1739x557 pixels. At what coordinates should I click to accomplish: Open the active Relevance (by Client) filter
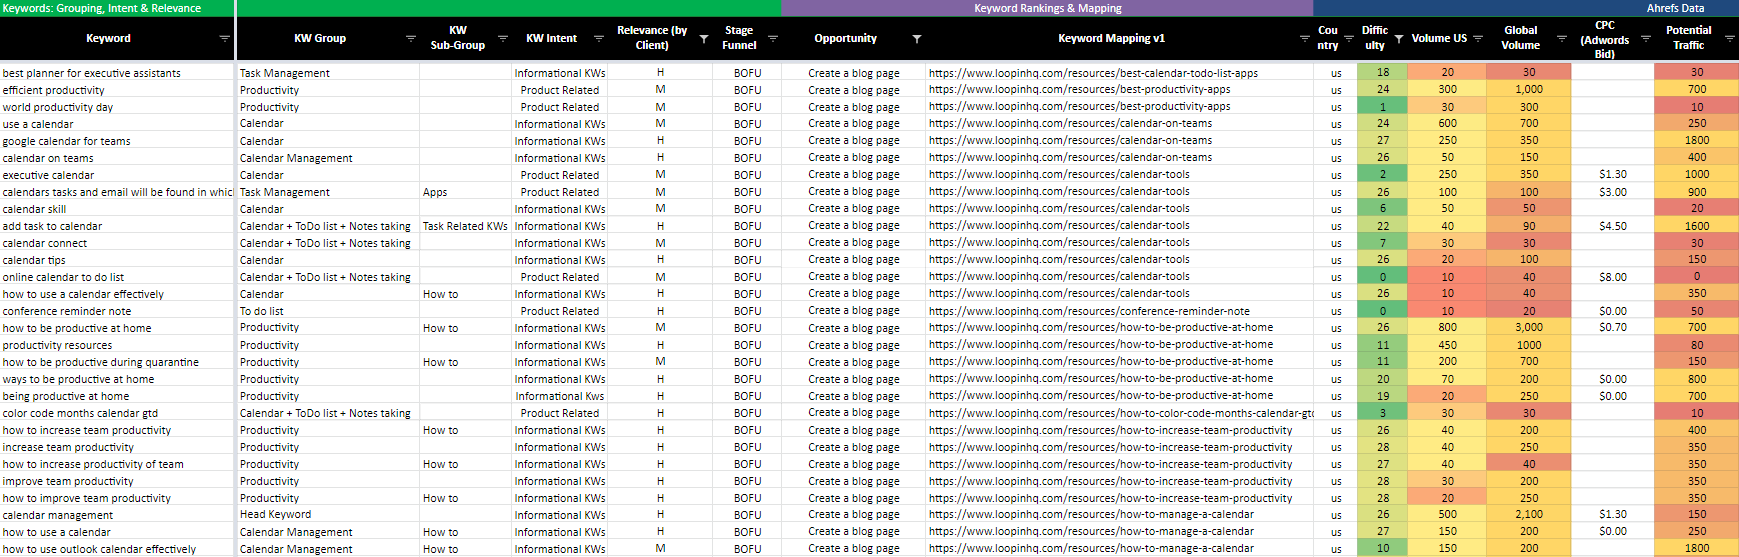click(x=704, y=39)
